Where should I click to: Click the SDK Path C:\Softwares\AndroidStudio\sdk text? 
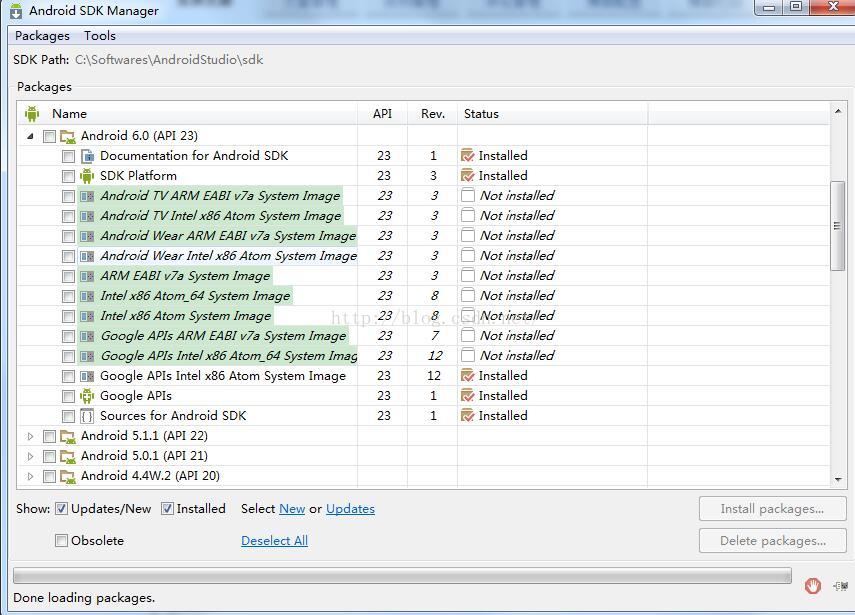coord(169,60)
